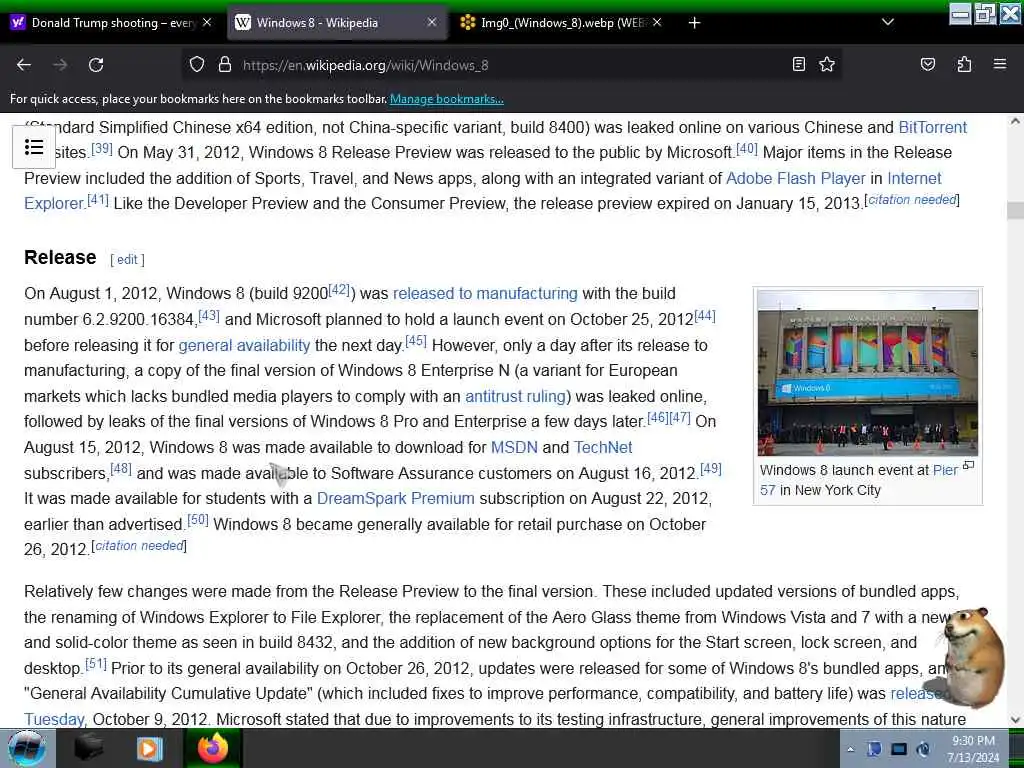This screenshot has height=768, width=1024.
Task: Save page to Pocket
Action: [x=927, y=64]
